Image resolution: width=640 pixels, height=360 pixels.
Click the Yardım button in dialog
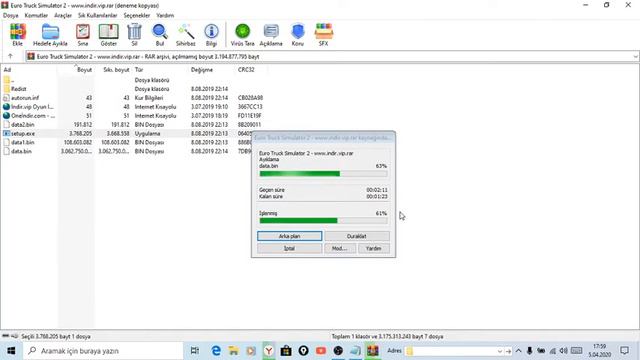[373, 249]
